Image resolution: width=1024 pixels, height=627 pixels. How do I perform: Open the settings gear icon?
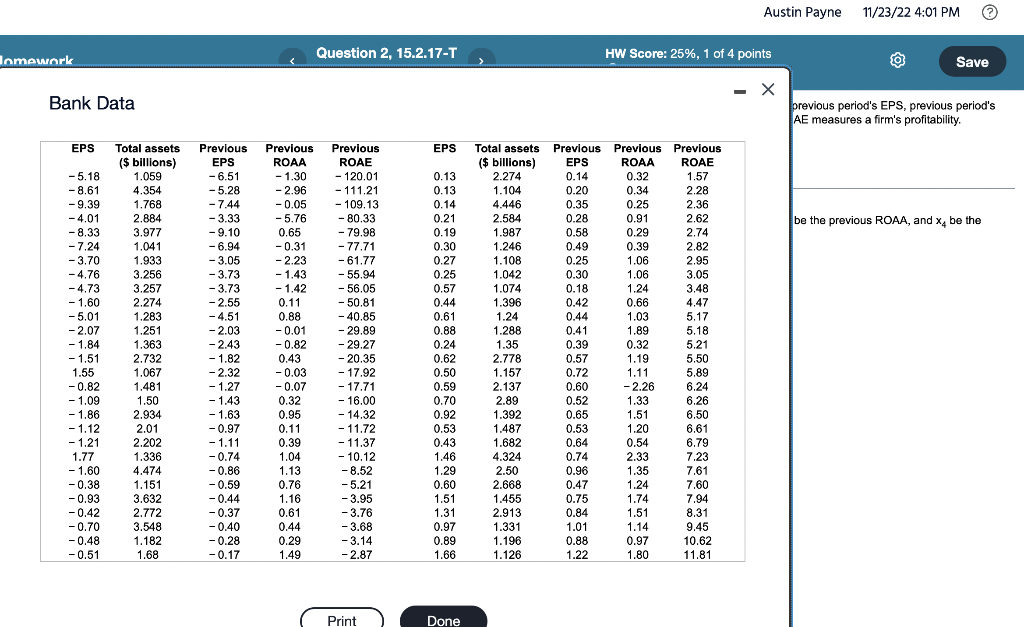point(898,60)
